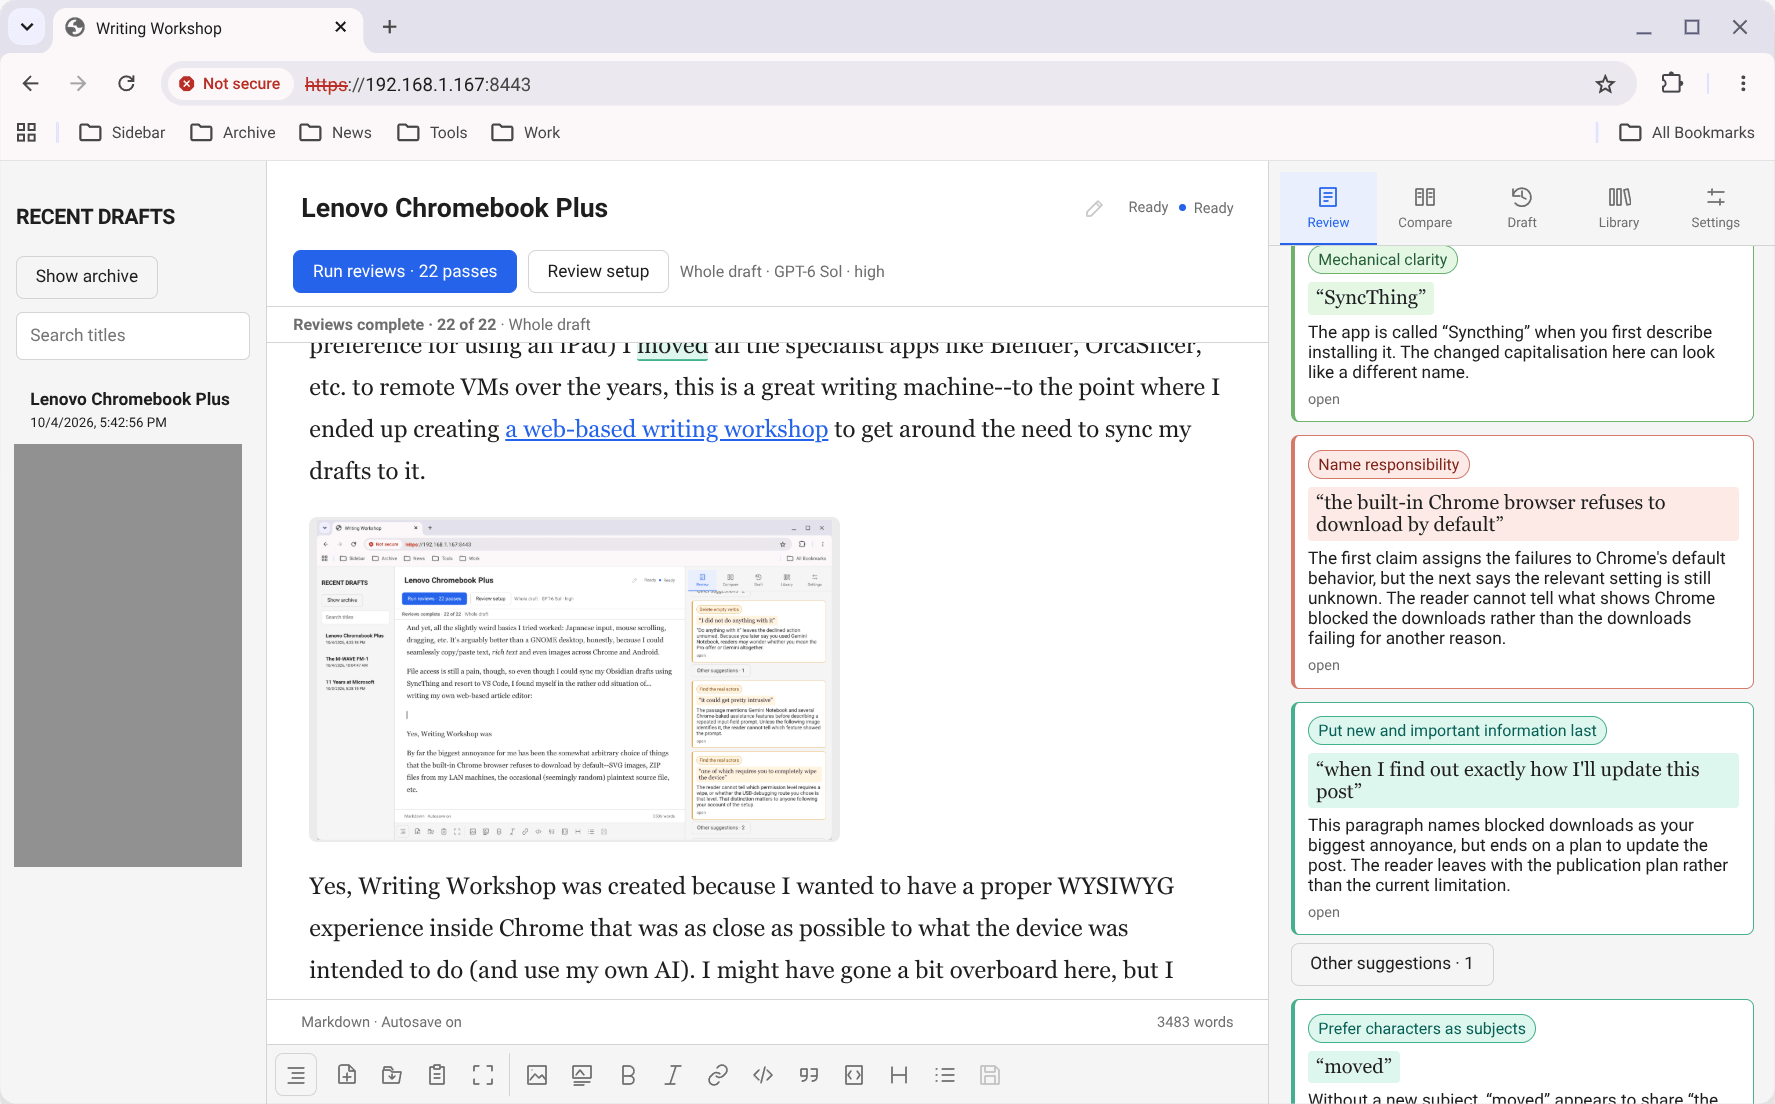Open Review setup

tap(598, 272)
